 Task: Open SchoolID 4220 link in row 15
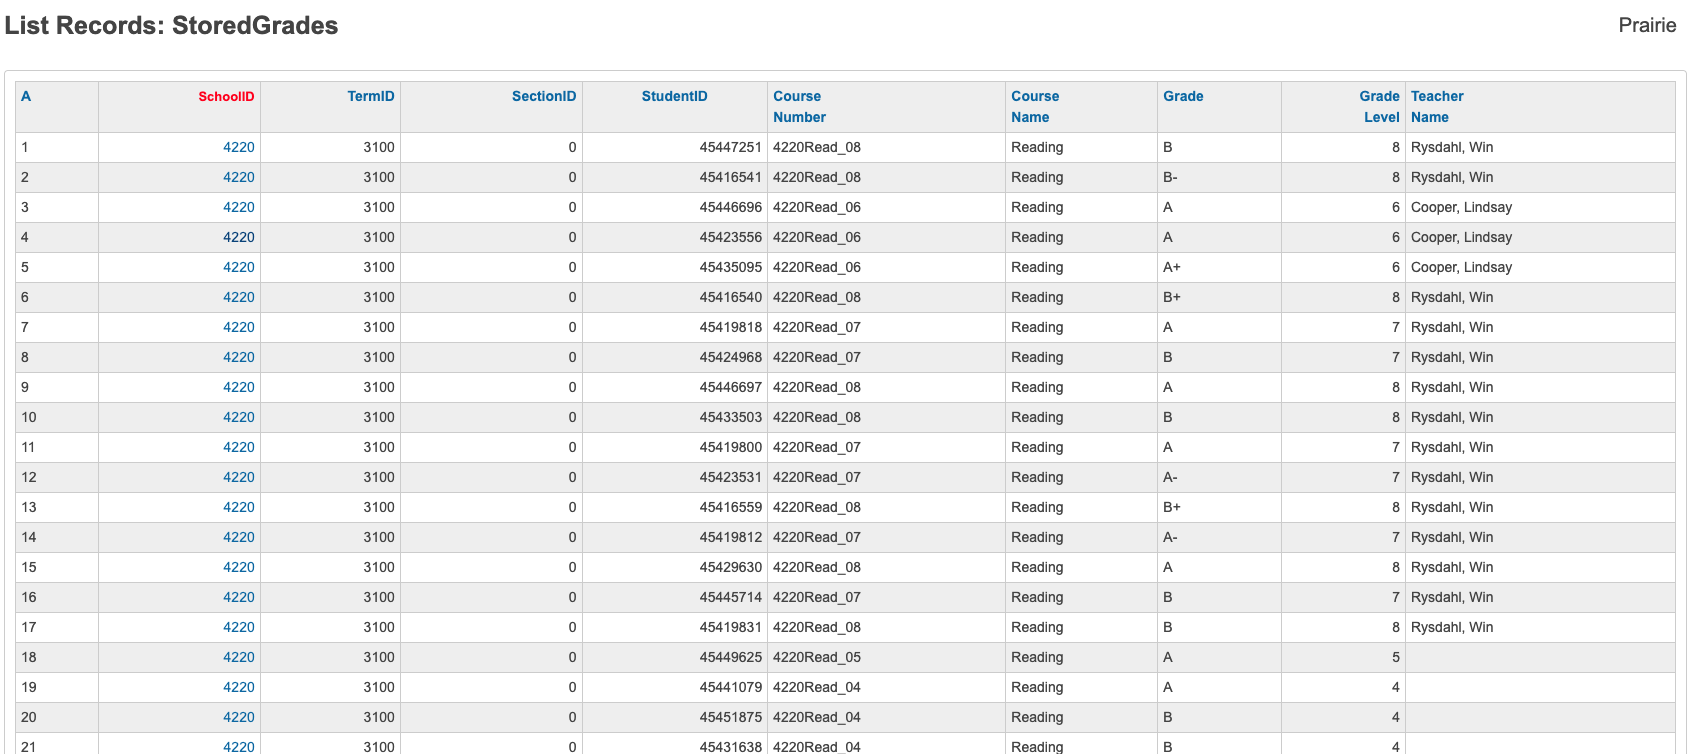coord(239,567)
